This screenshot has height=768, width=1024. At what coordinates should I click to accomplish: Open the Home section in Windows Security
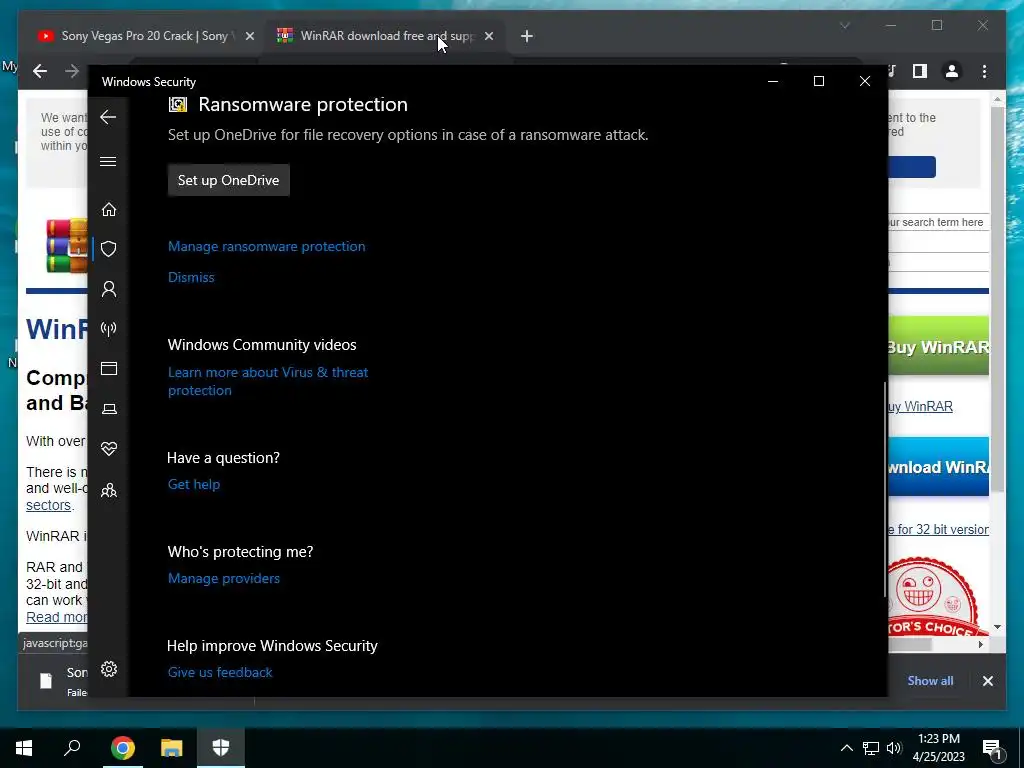(x=108, y=210)
